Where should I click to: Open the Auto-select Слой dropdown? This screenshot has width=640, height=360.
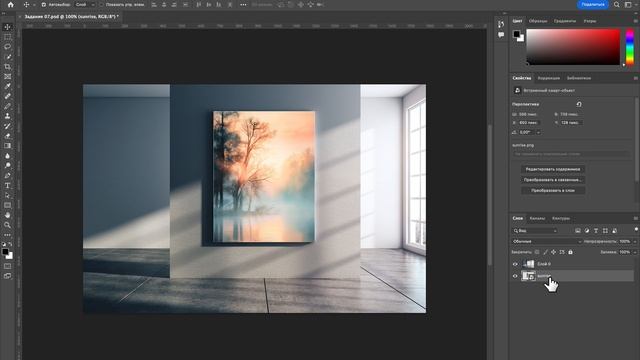pyautogui.click(x=85, y=4)
